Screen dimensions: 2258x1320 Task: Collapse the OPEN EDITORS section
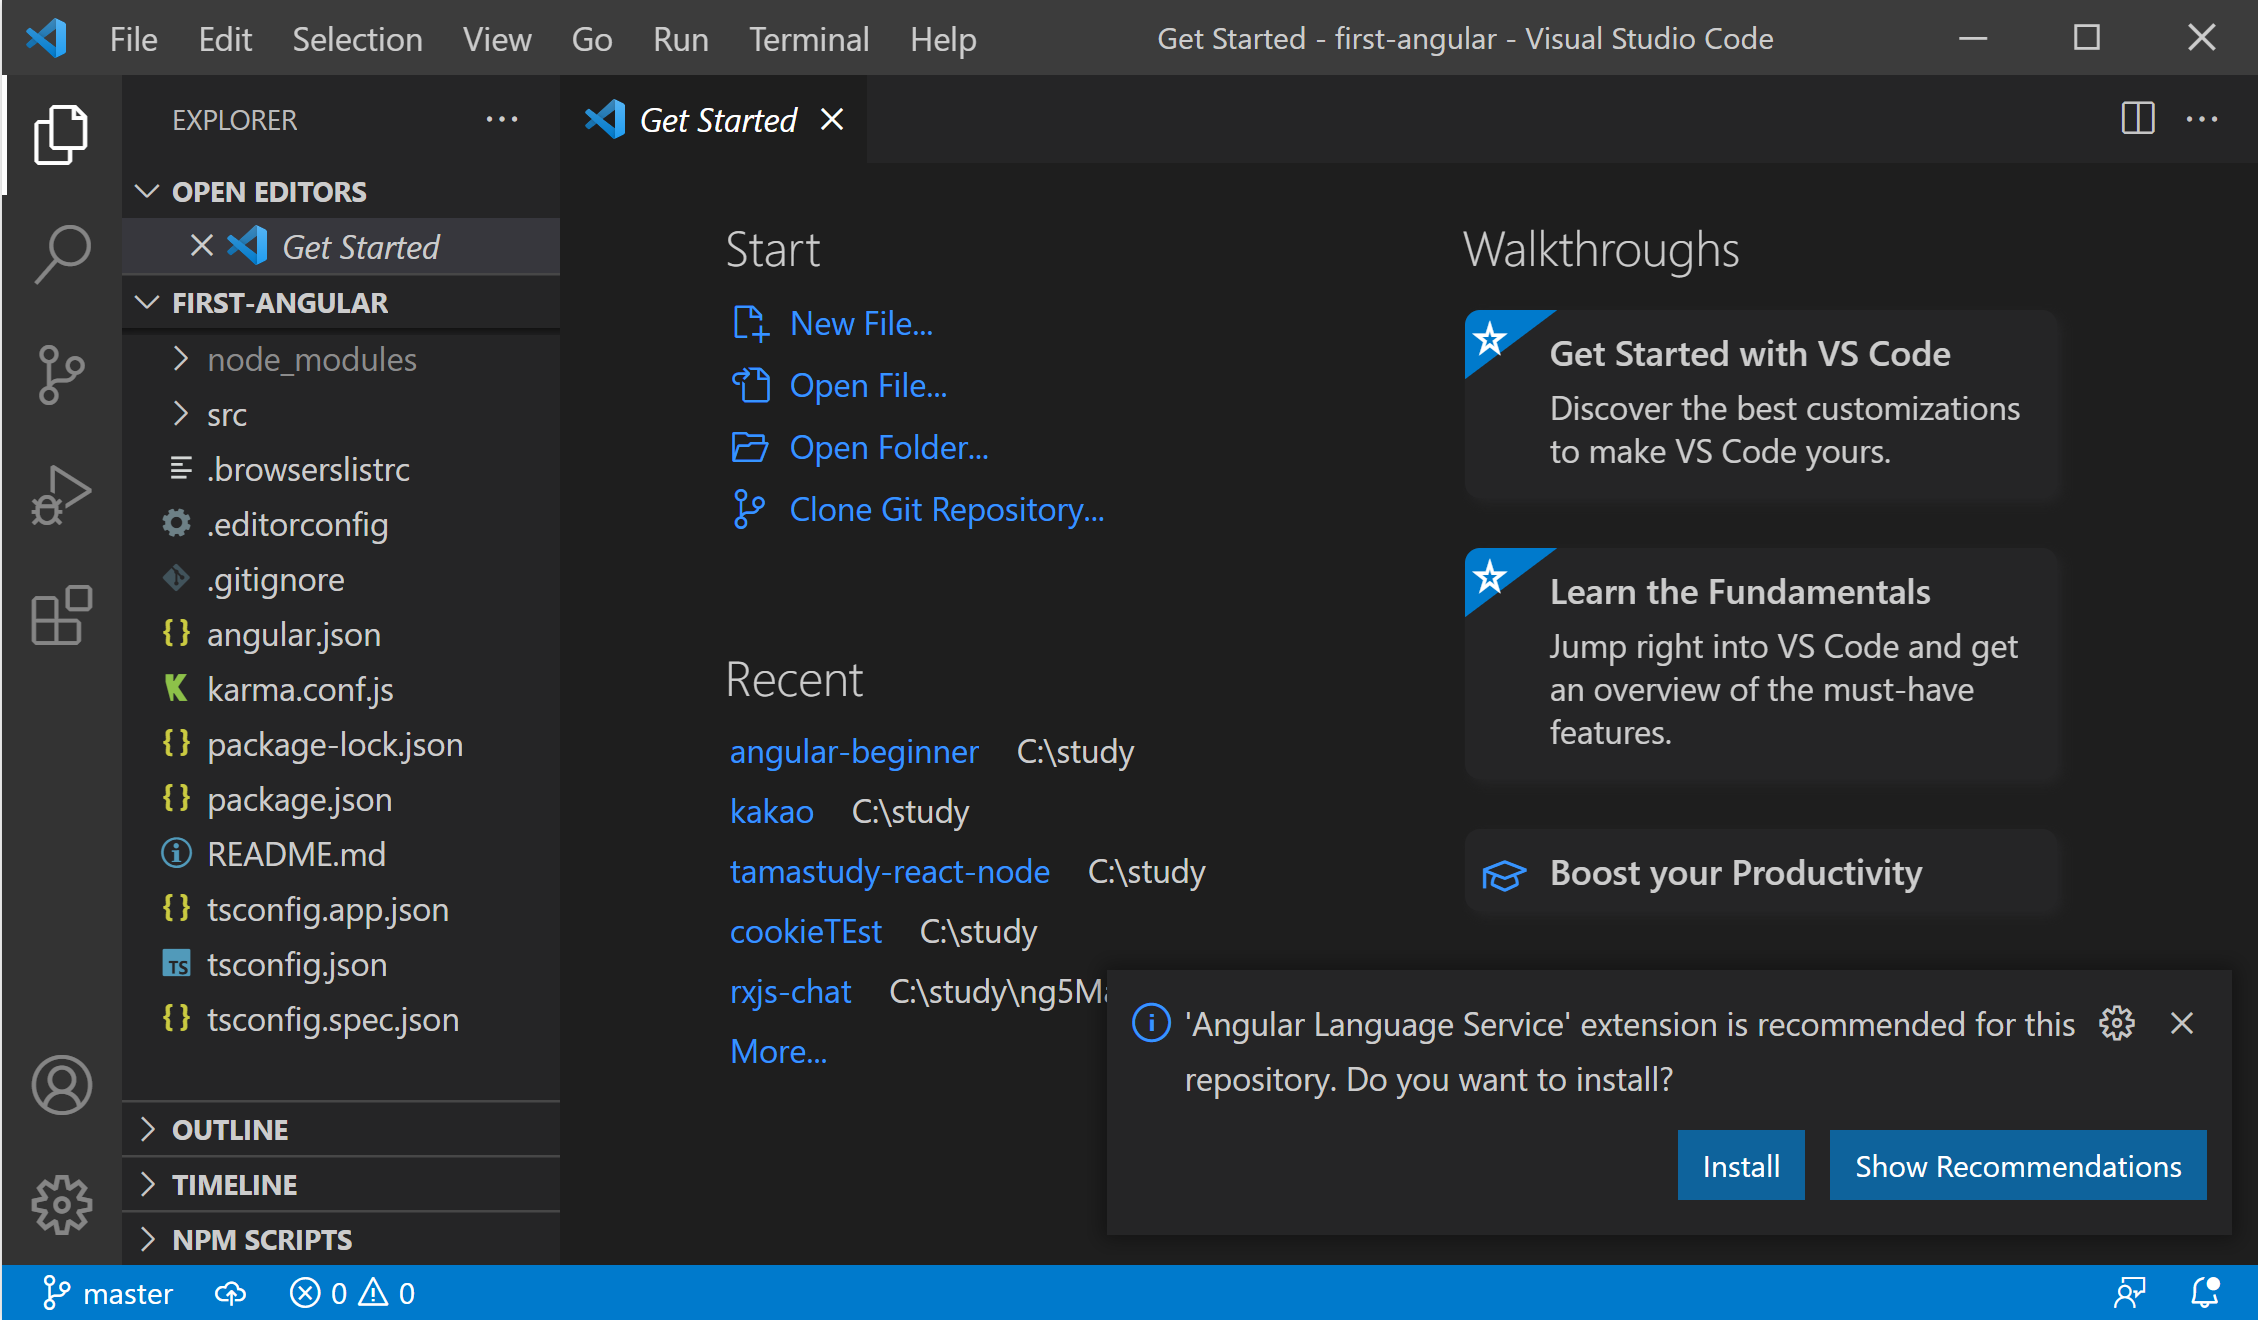268,191
